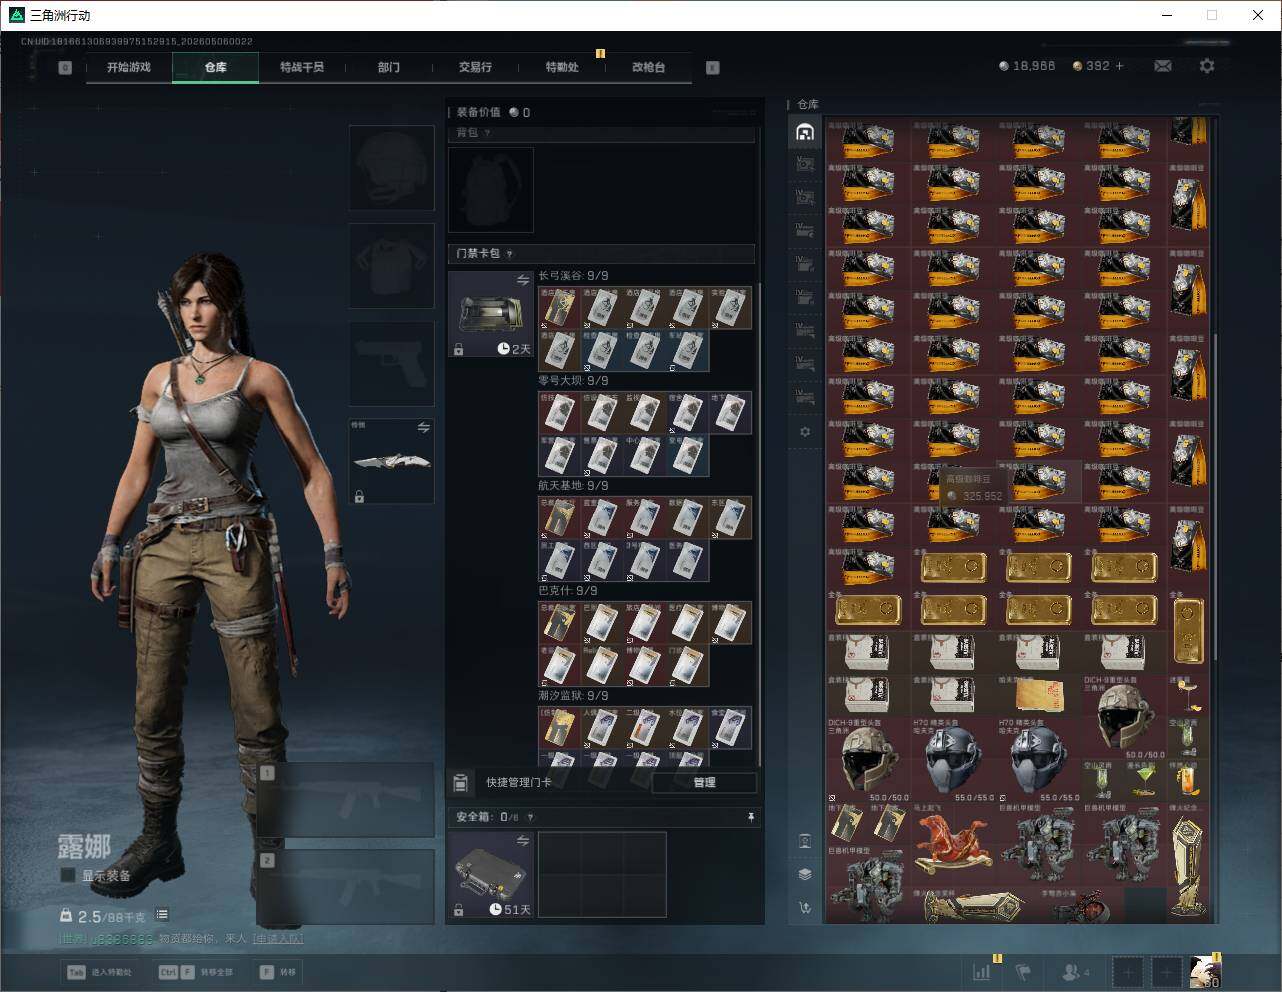Open the 开始游戏 tab

click(x=129, y=67)
